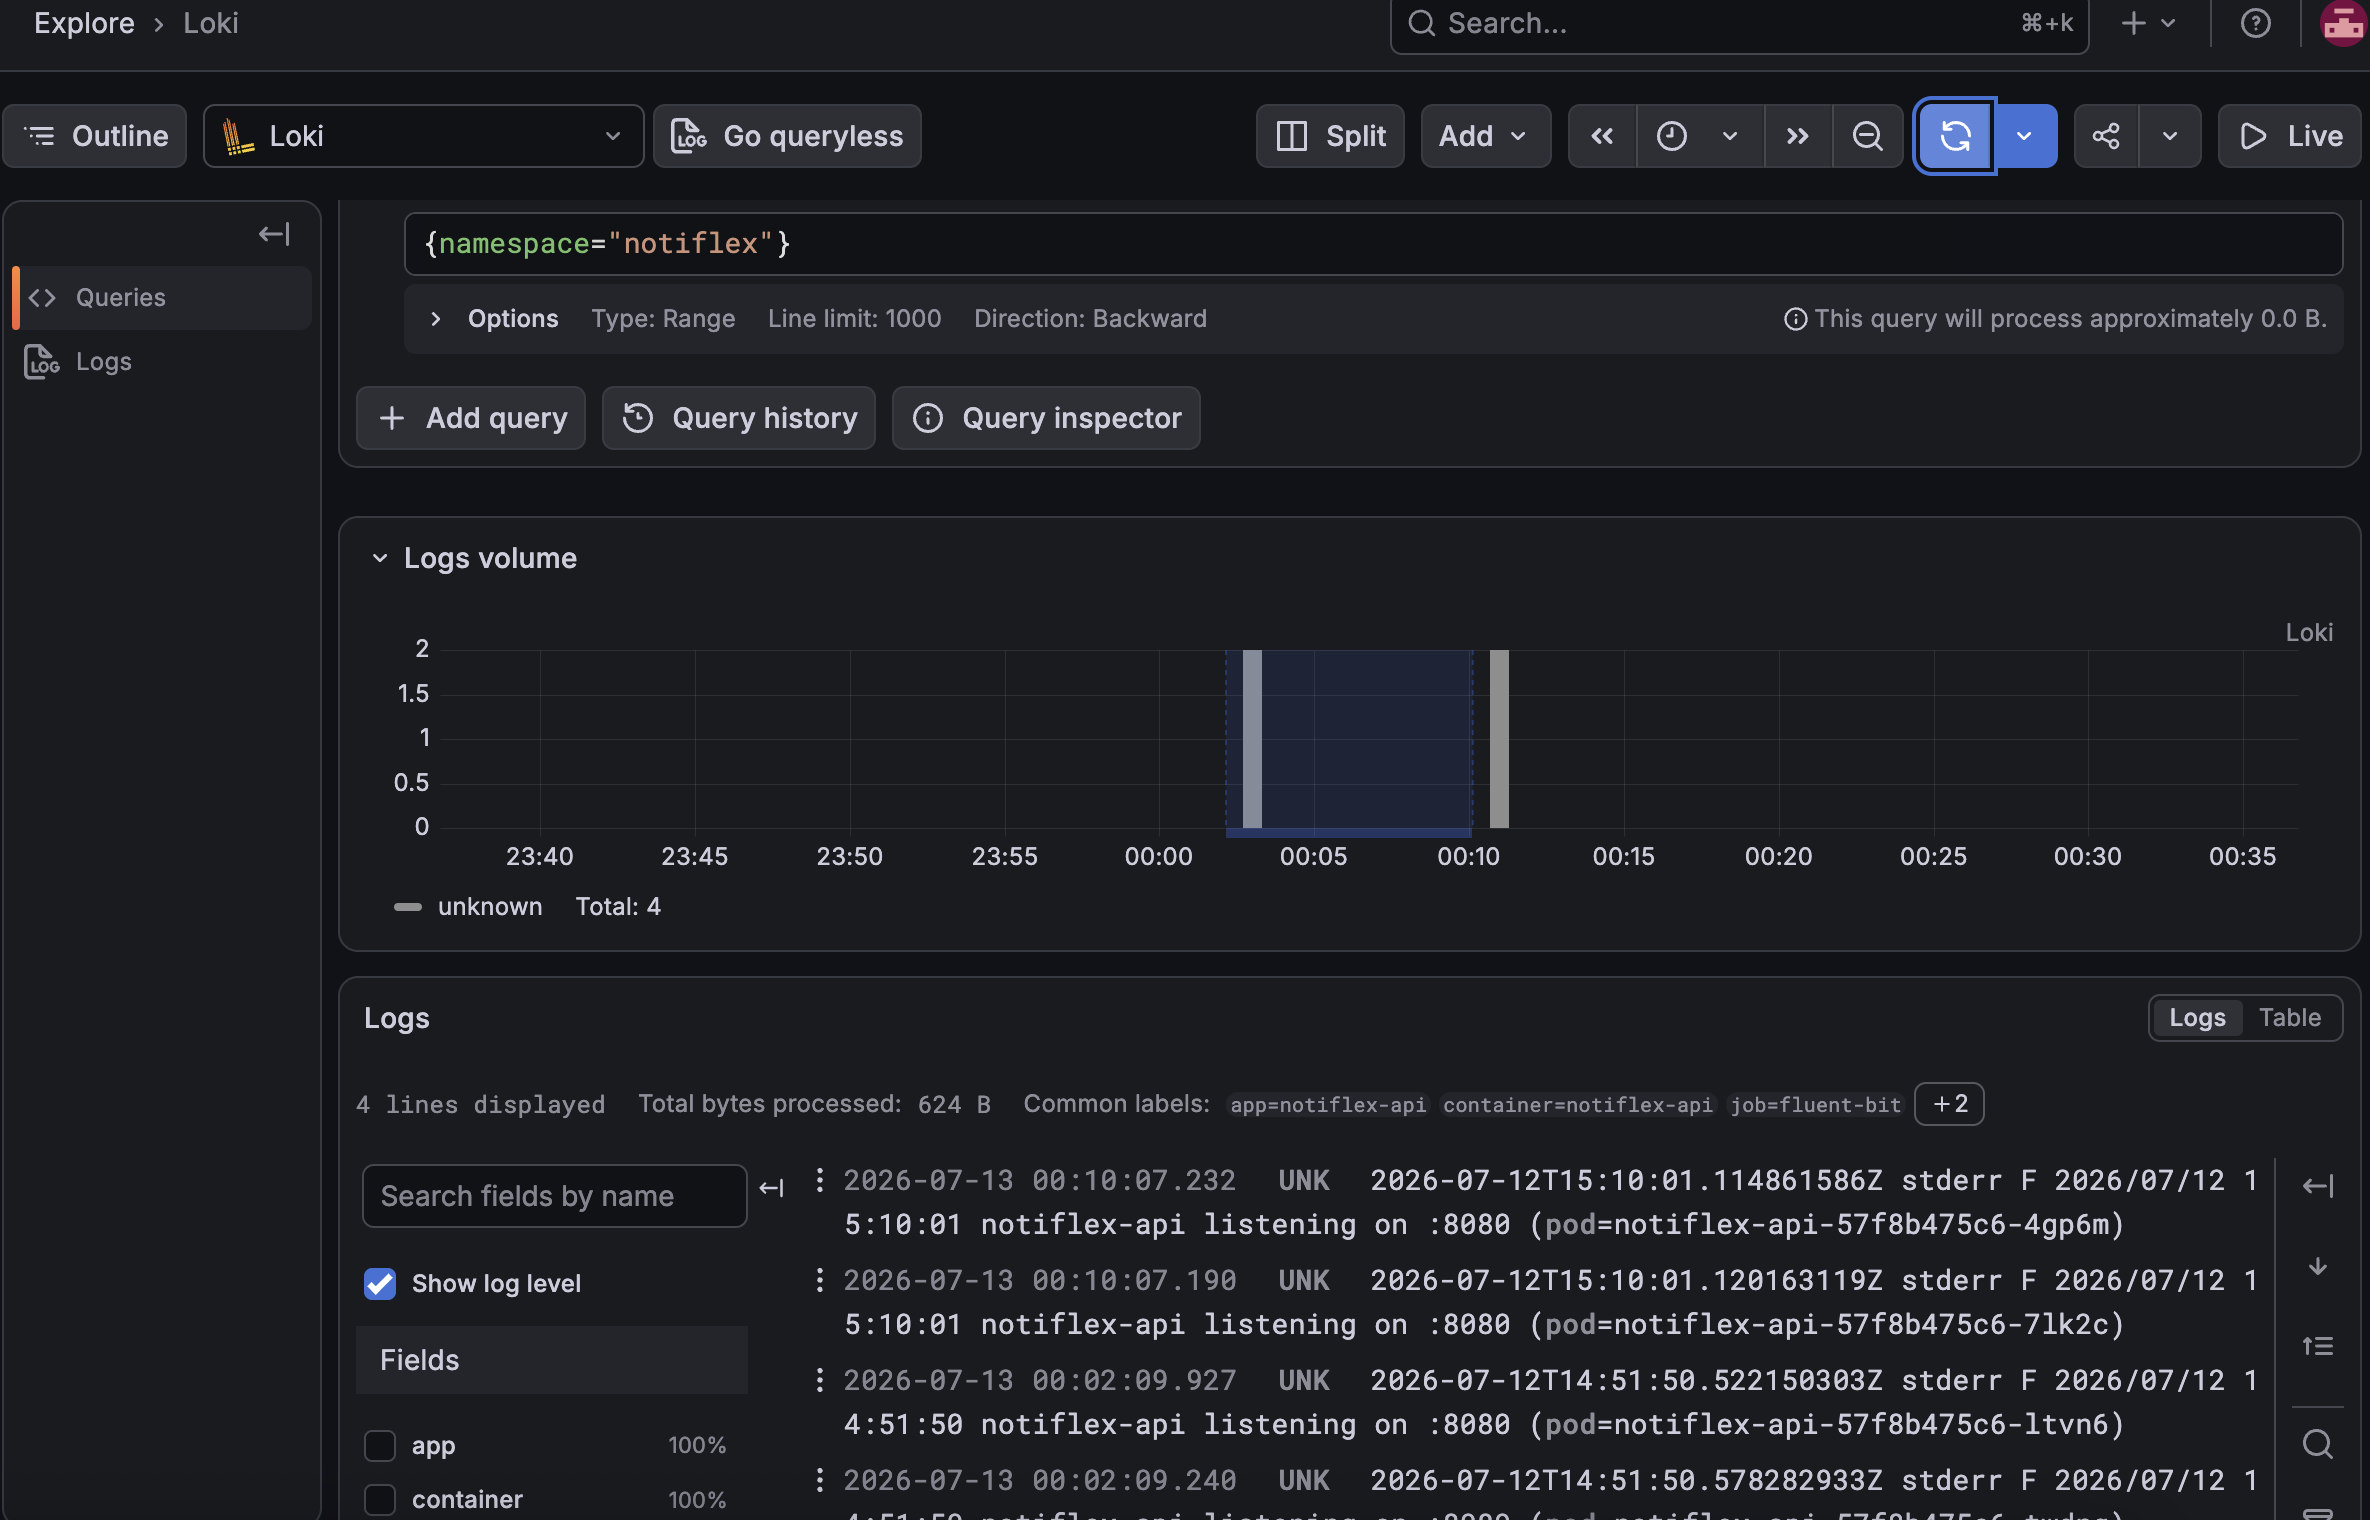Screen dimensions: 2370x1520
Task: Uncheck Show log level checkbox
Action: [x=380, y=1284]
